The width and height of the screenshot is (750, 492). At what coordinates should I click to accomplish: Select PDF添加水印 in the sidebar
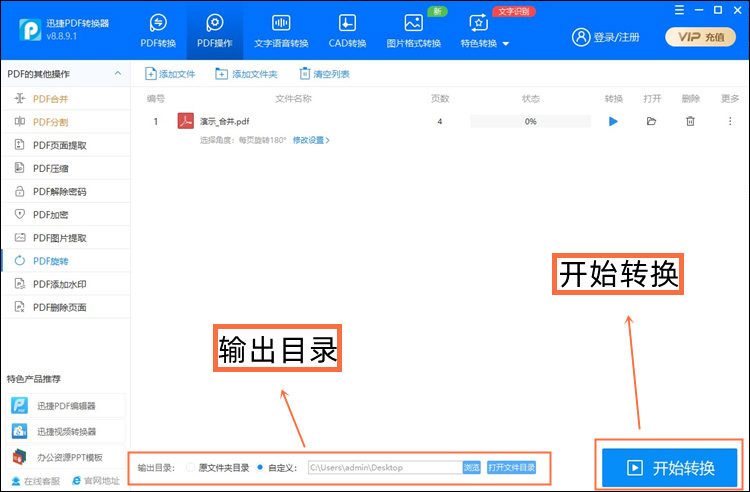coord(66,284)
